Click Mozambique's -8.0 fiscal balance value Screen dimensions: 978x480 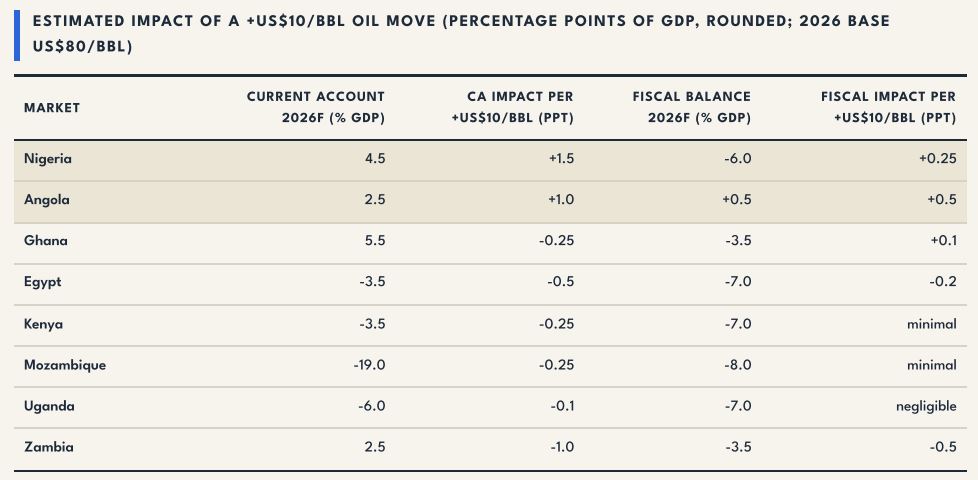(738, 365)
